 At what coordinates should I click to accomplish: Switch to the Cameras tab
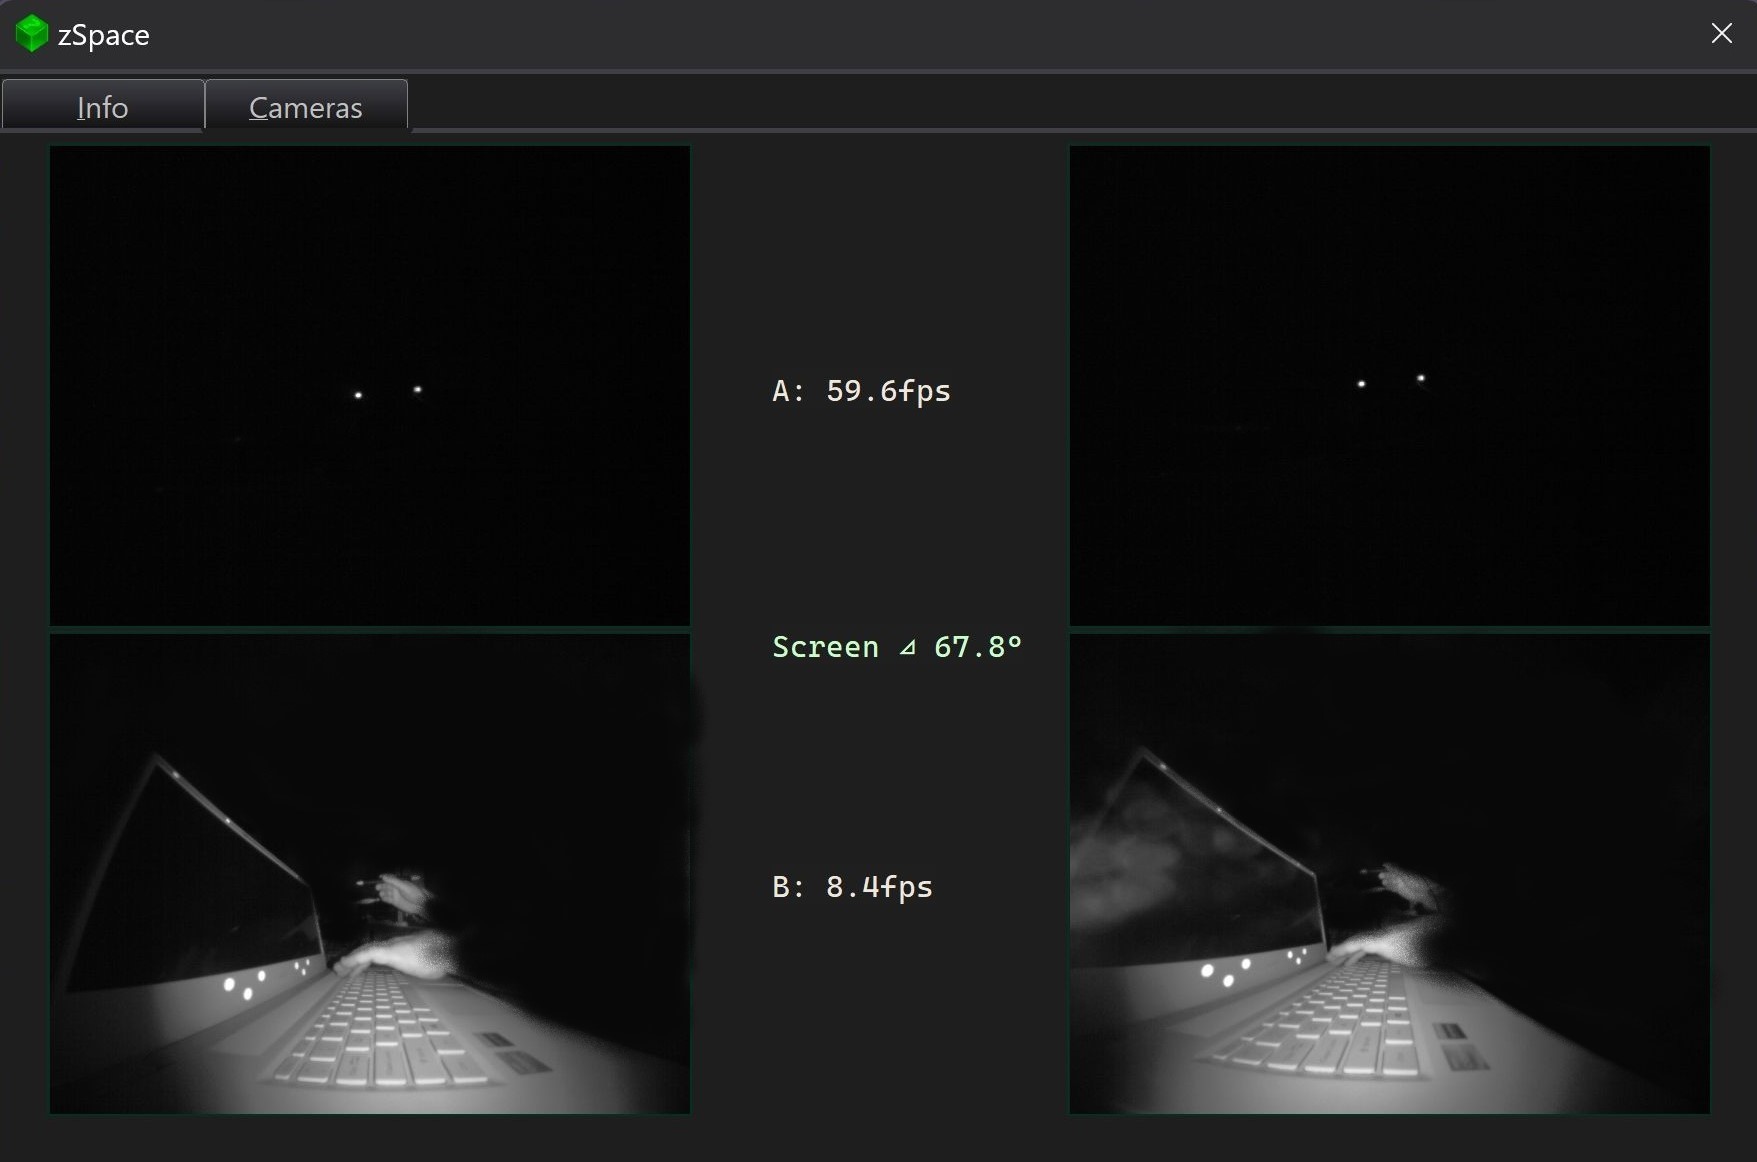click(305, 107)
